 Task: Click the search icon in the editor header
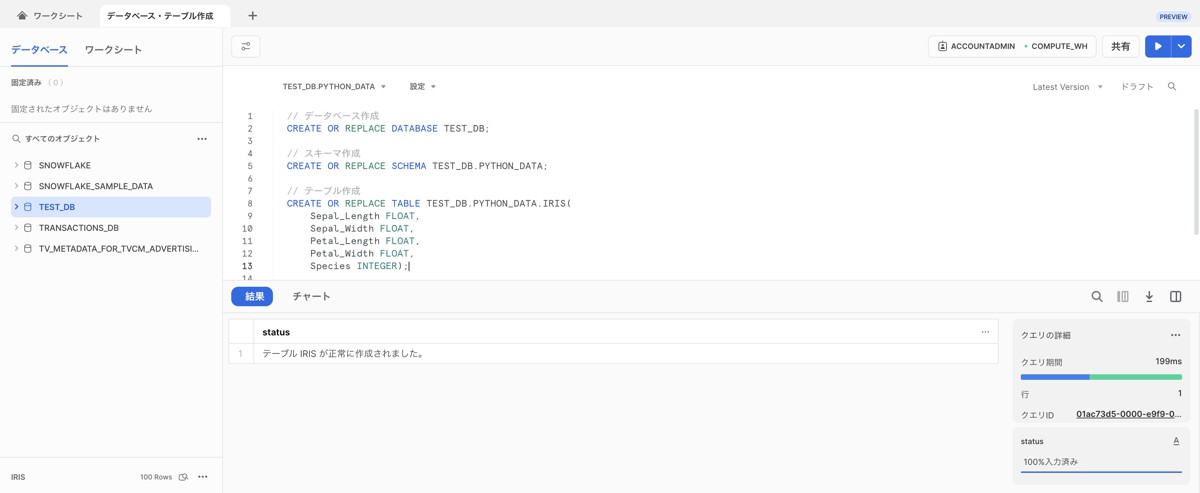click(1172, 87)
